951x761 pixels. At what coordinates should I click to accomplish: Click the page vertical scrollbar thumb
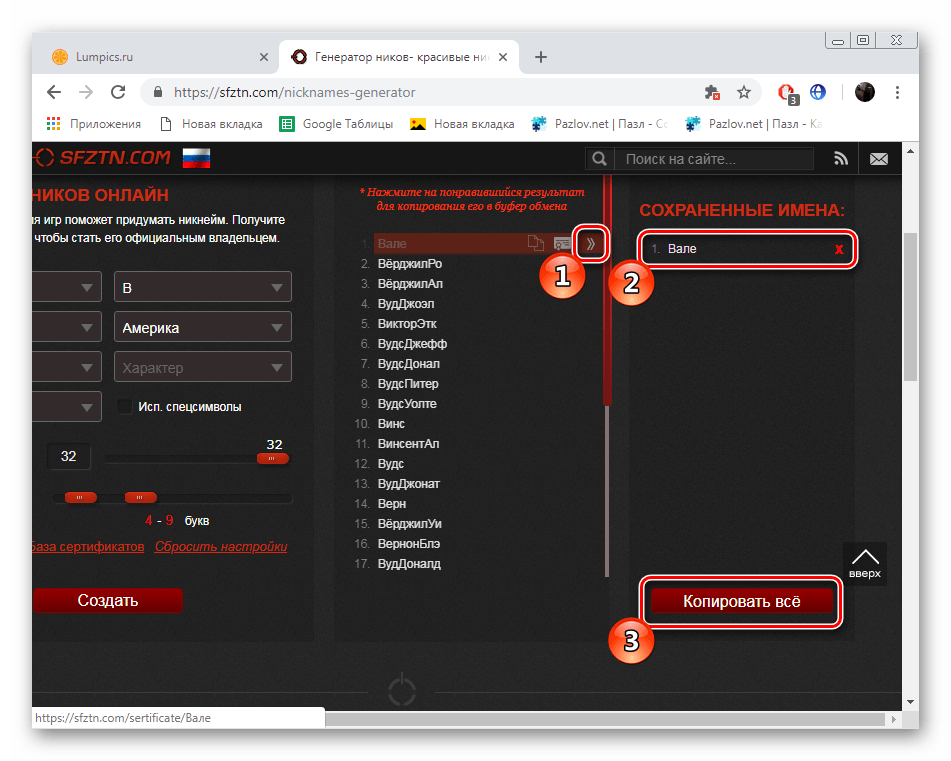pos(910,306)
